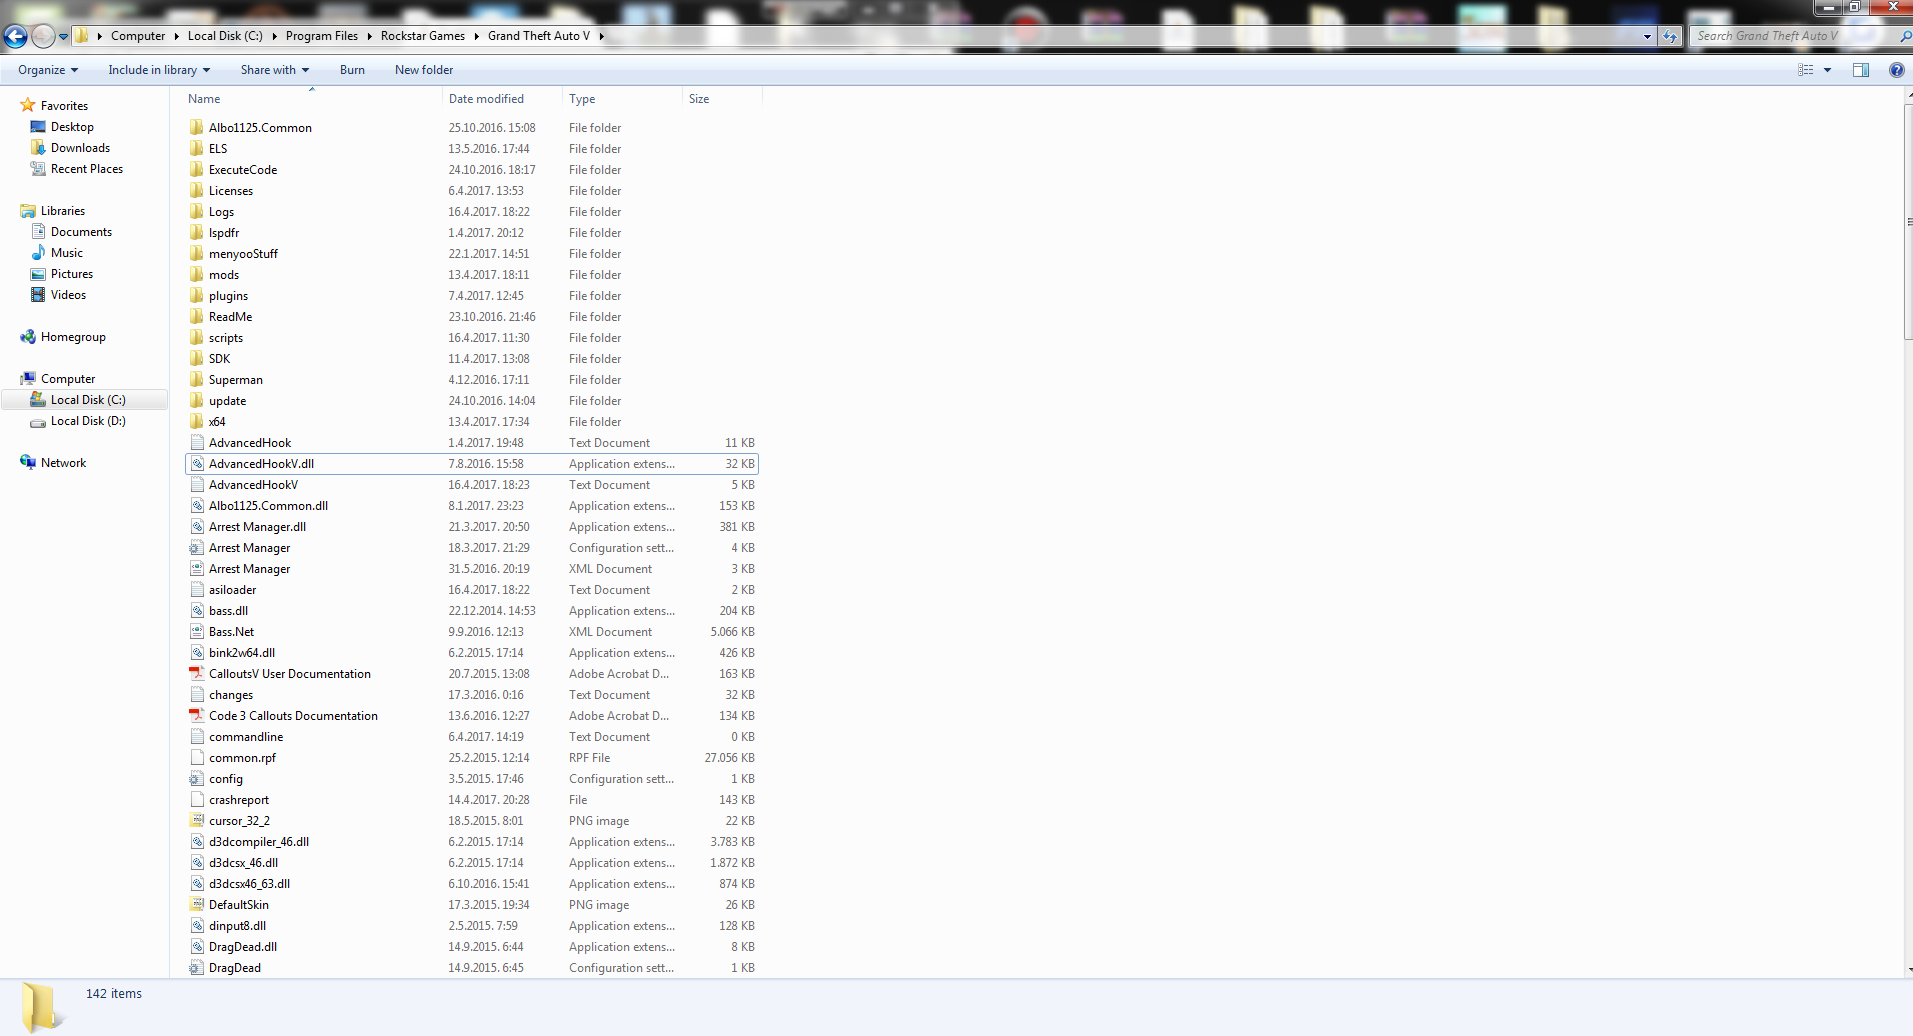
Task: Open the Music library
Action: (x=67, y=253)
